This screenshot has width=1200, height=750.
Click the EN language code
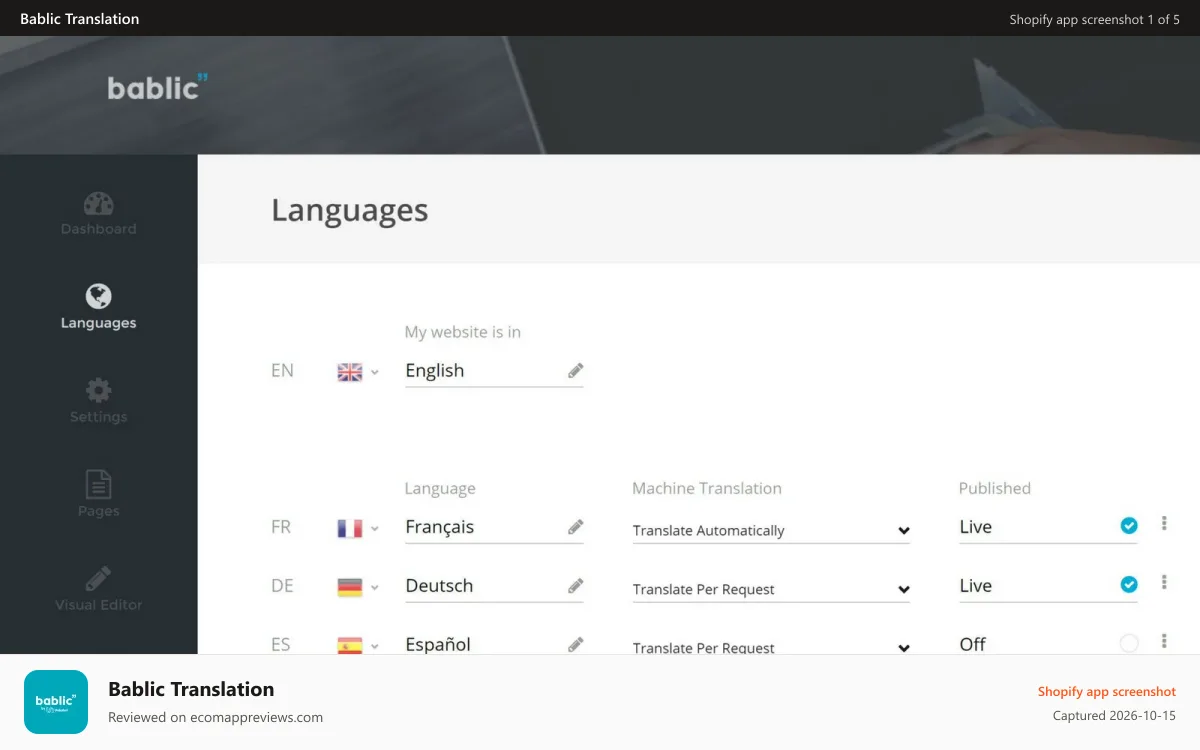point(282,370)
